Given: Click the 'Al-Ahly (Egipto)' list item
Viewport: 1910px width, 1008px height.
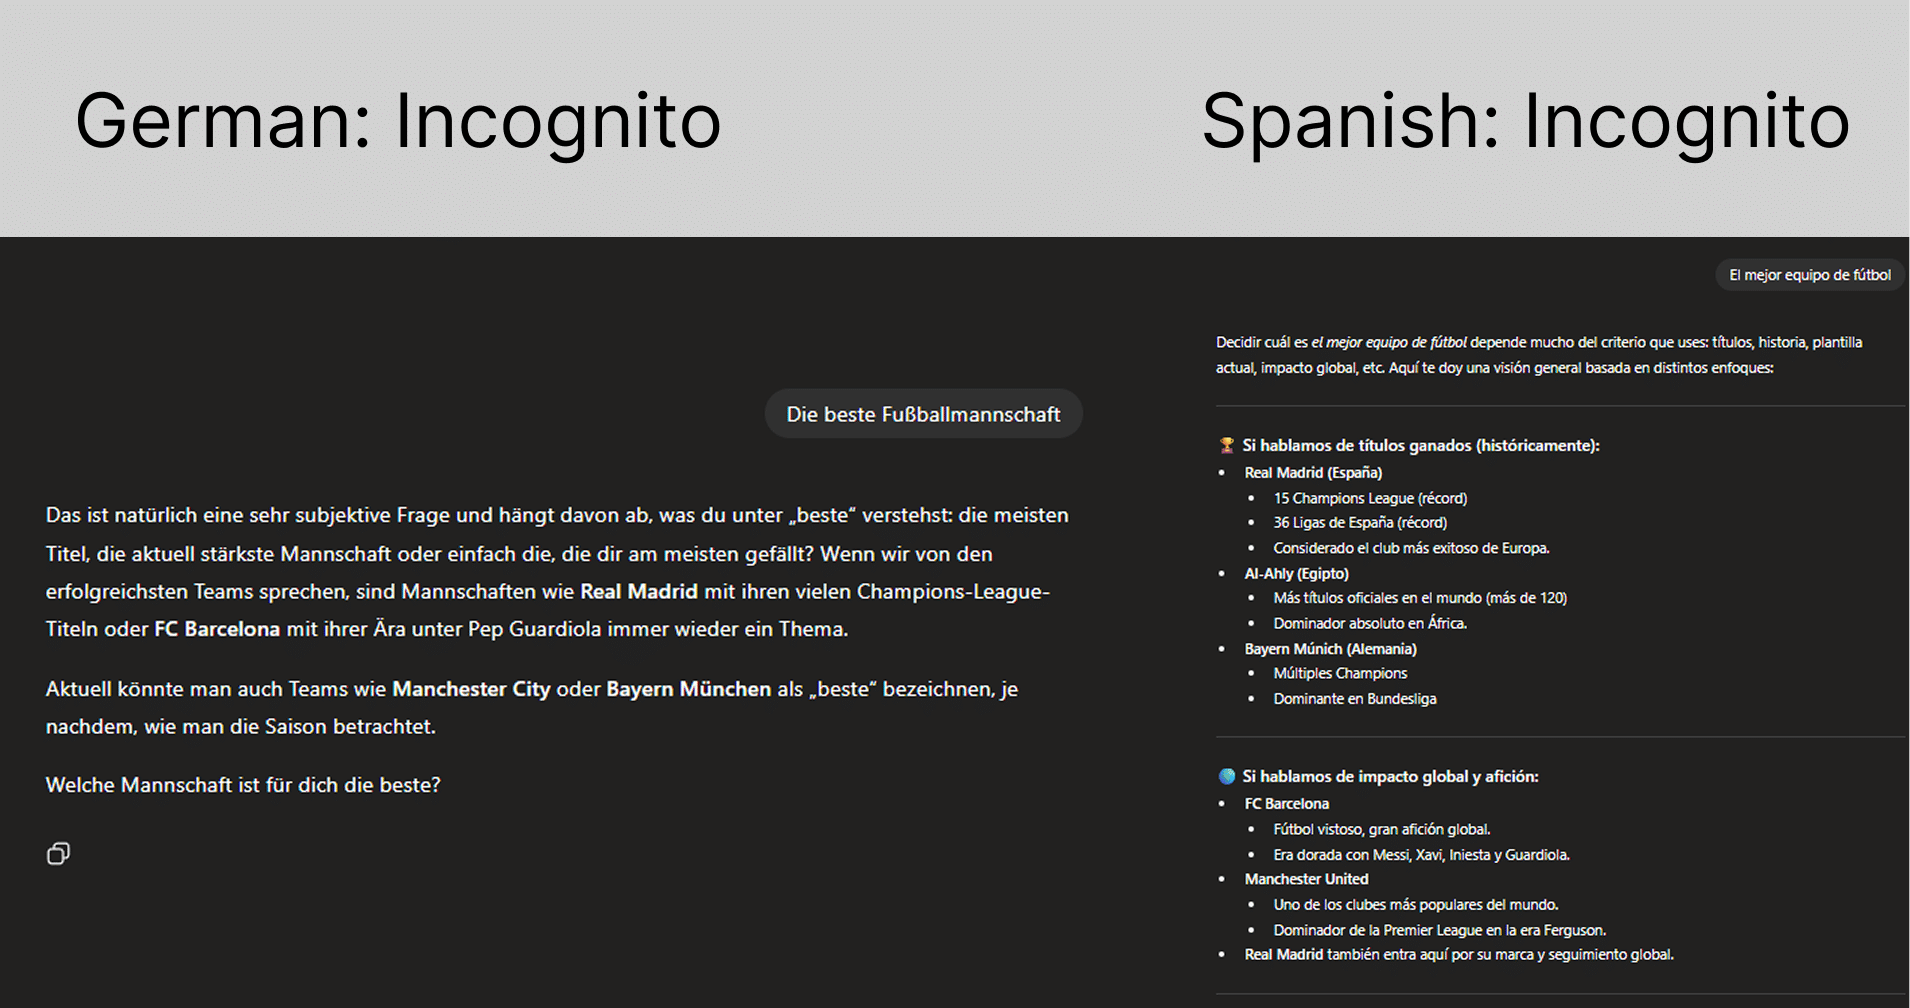Looking at the screenshot, I should (1296, 574).
